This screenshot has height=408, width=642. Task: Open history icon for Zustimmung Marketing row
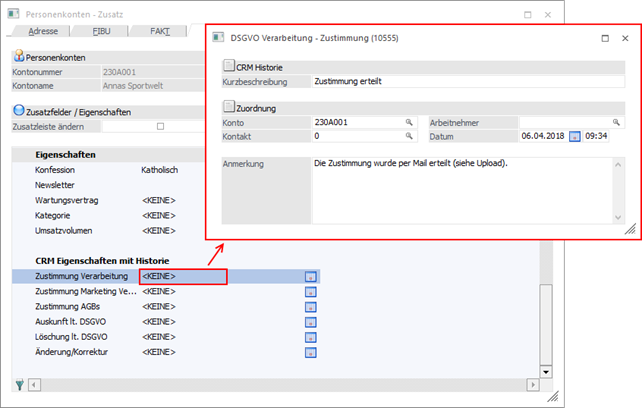point(310,292)
